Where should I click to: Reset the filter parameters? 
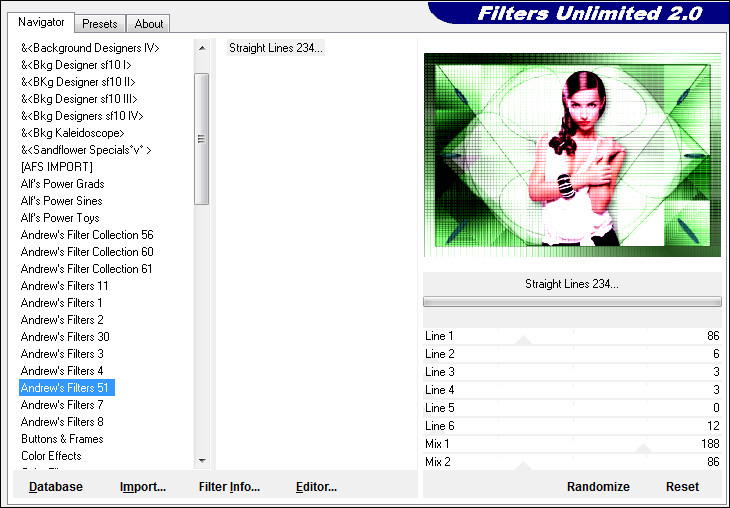point(682,487)
